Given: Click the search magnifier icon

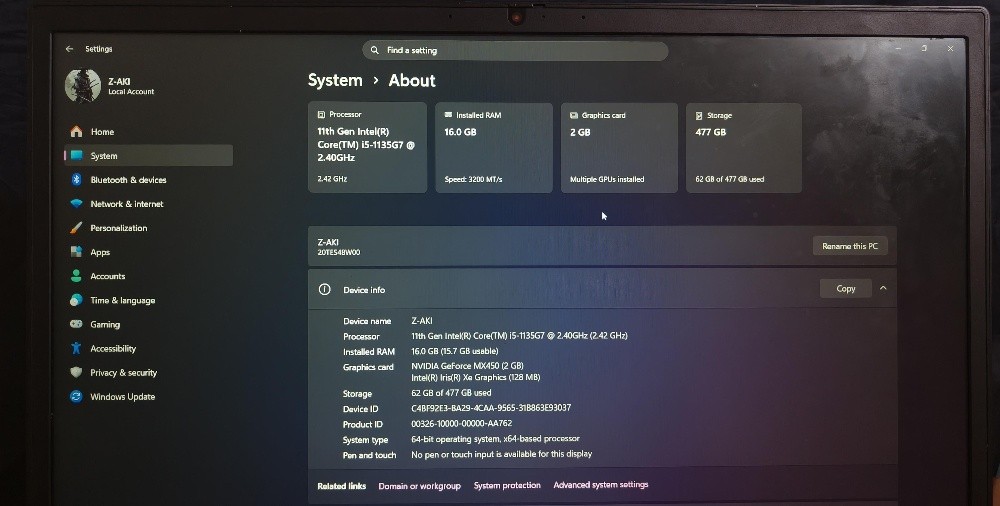Looking at the screenshot, I should 375,50.
